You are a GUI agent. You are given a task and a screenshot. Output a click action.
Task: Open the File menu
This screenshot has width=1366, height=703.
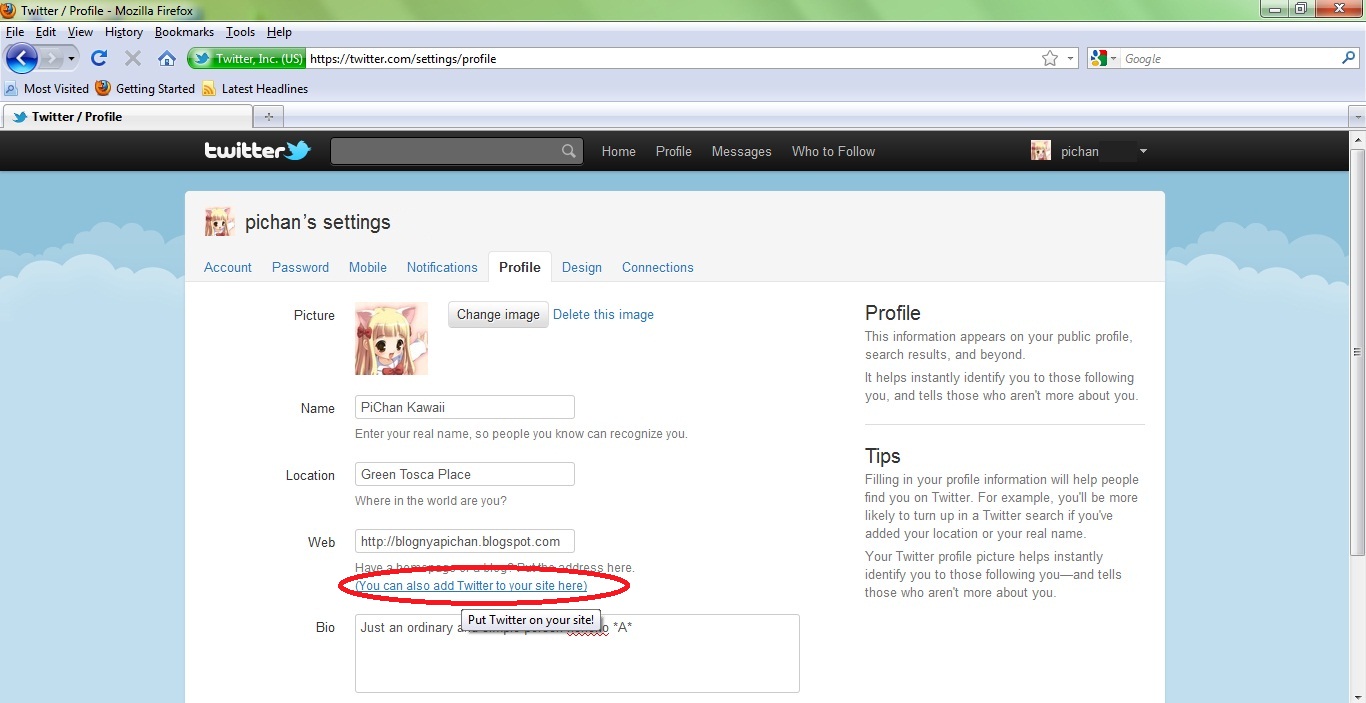[15, 32]
